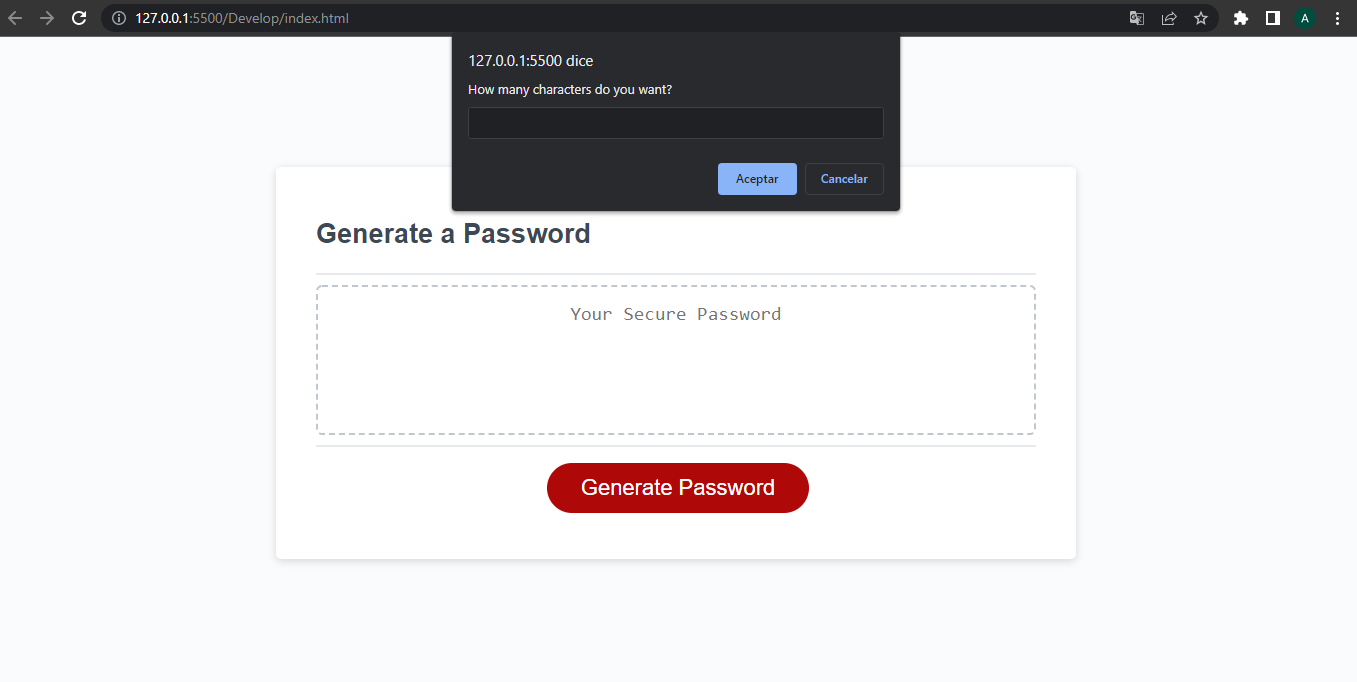
Task: Click the site info icon in address bar
Action: [x=118, y=18]
